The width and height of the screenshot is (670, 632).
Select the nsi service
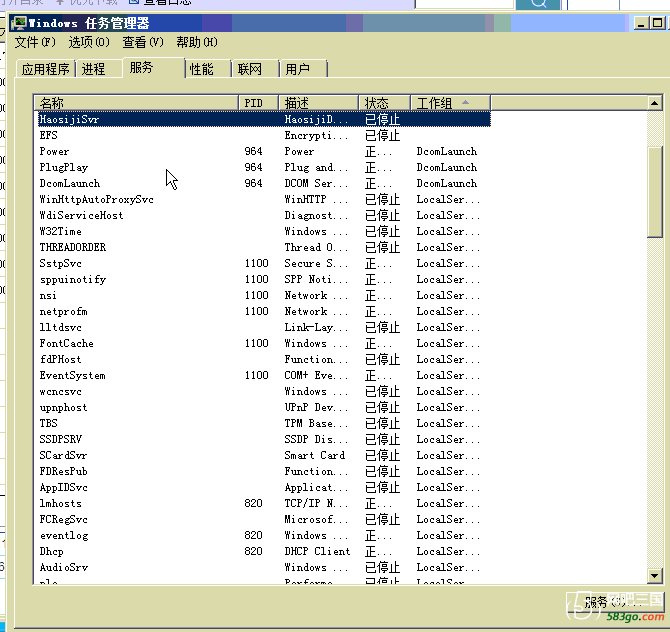48,295
